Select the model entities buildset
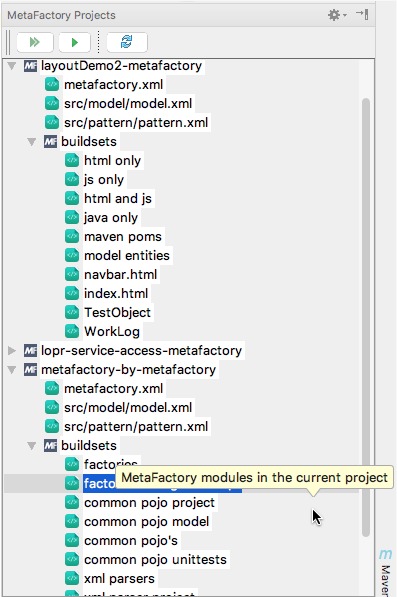The image size is (397, 597). 127,256
